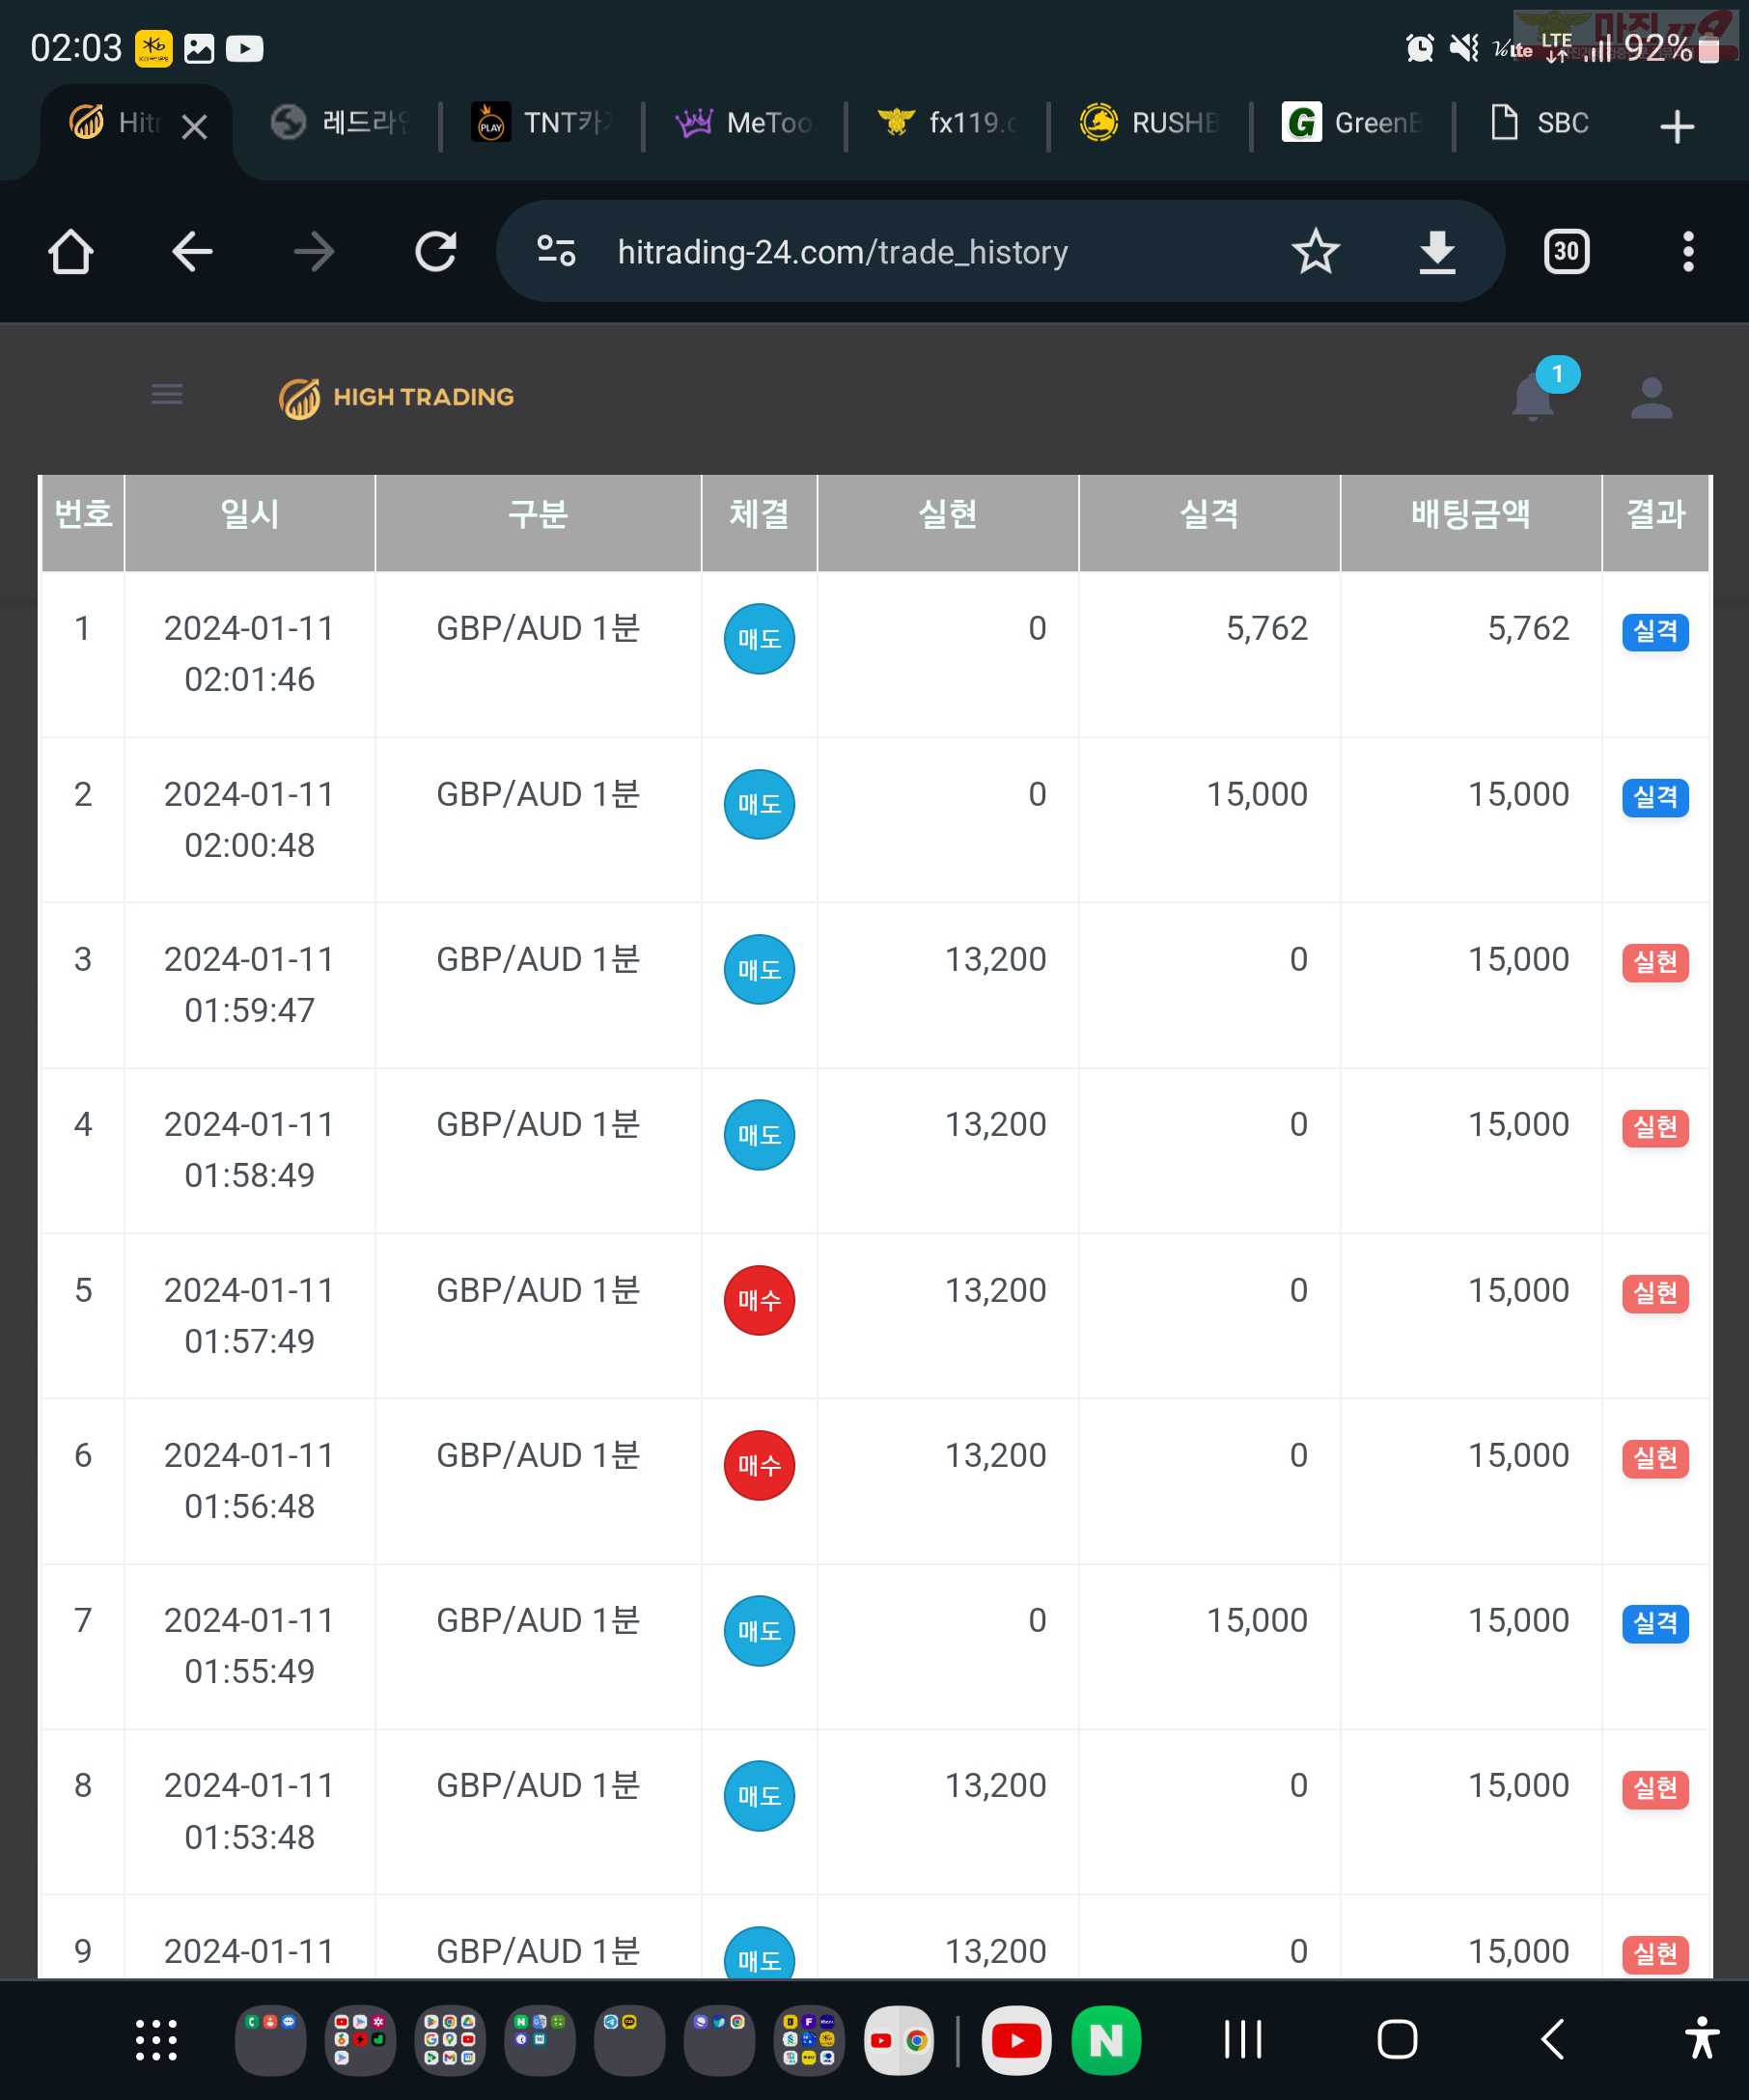Switch to the RUSHE tab
Image resolution: width=1749 pixels, height=2100 pixels.
pyautogui.click(x=1148, y=123)
